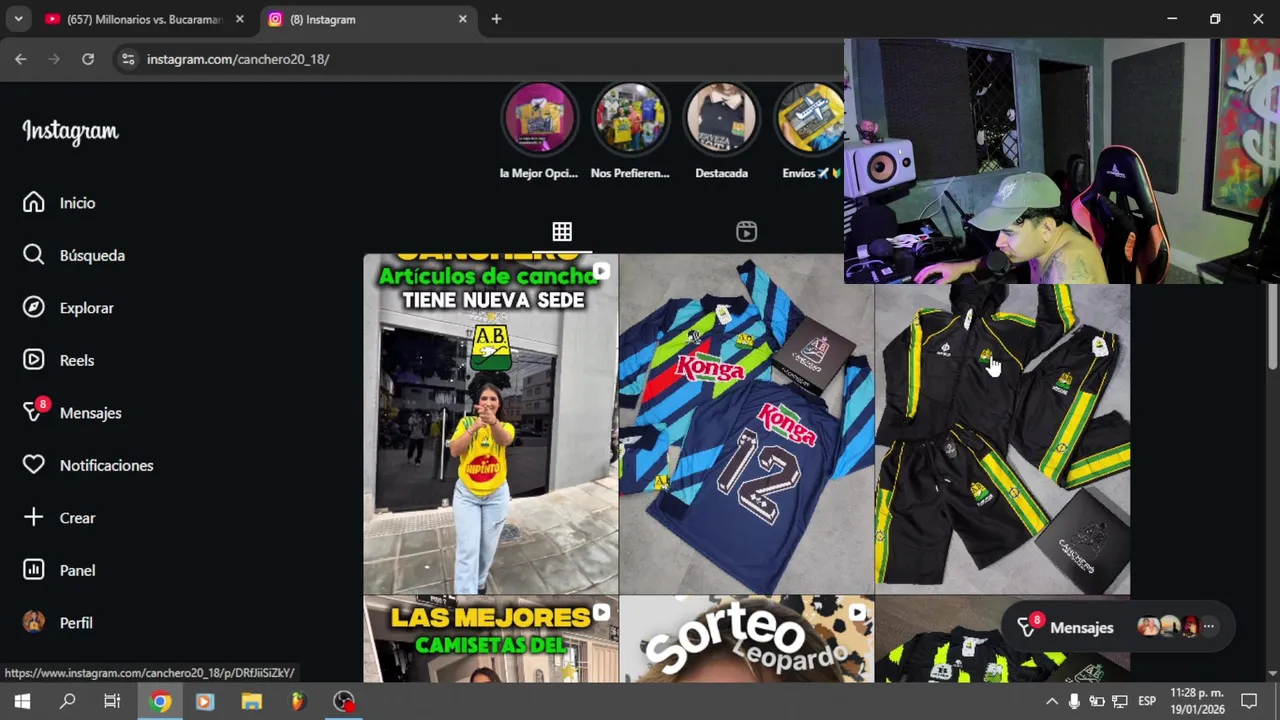Select the posts grid tab
1280x720 pixels.
(x=562, y=232)
